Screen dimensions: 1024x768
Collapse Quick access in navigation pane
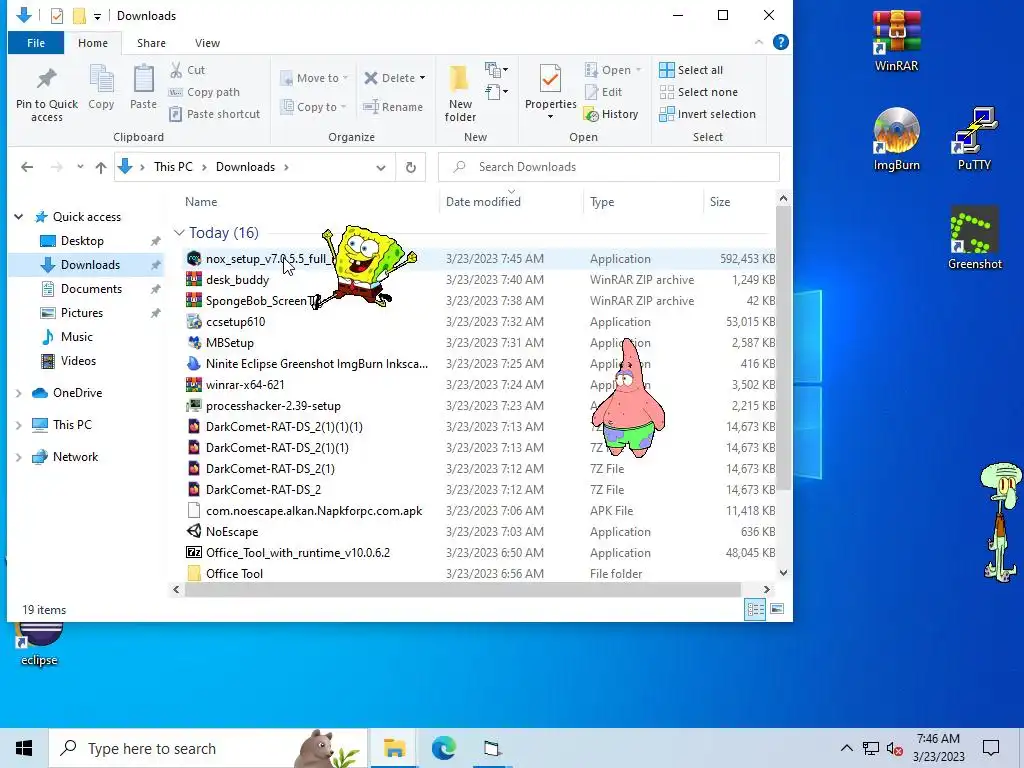19,217
